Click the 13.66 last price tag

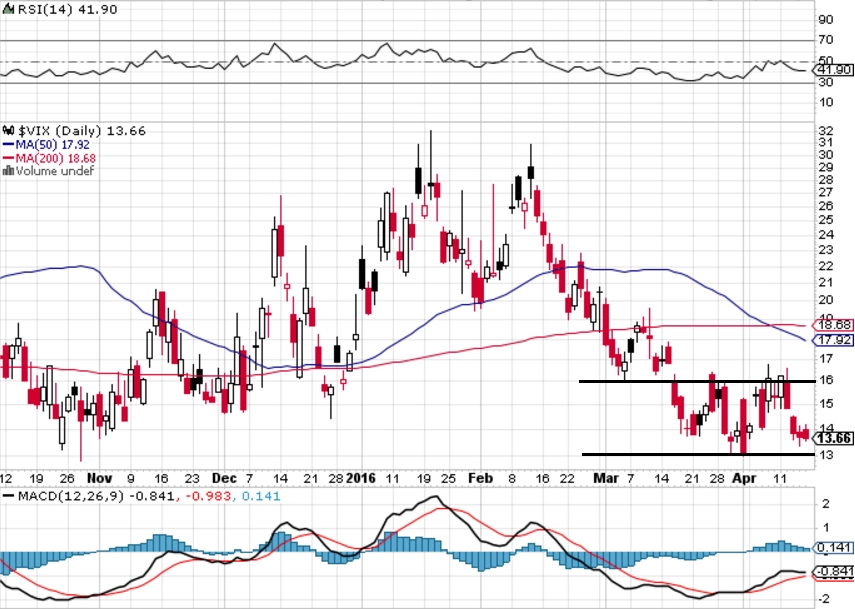tap(833, 438)
